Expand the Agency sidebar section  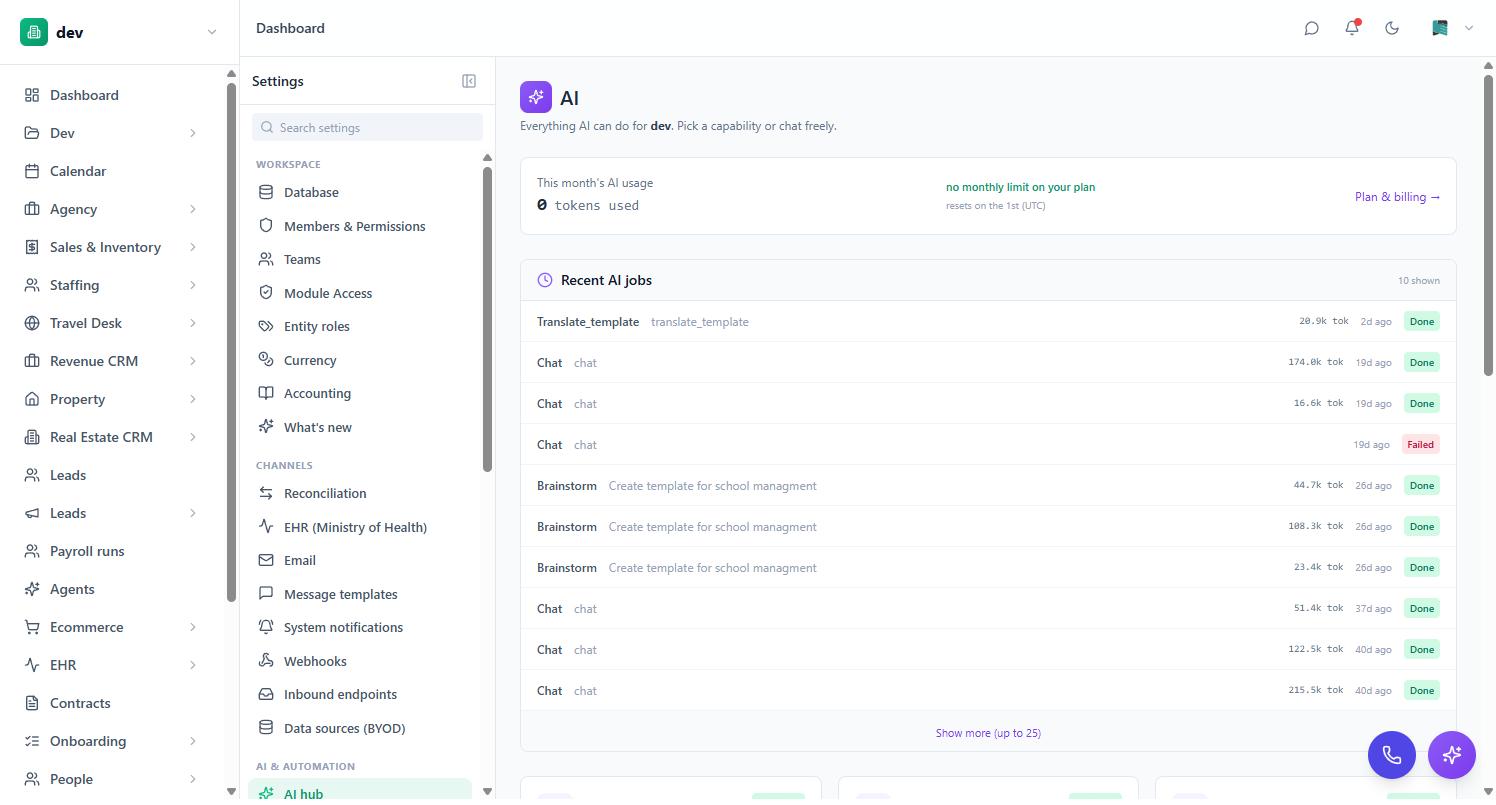192,209
